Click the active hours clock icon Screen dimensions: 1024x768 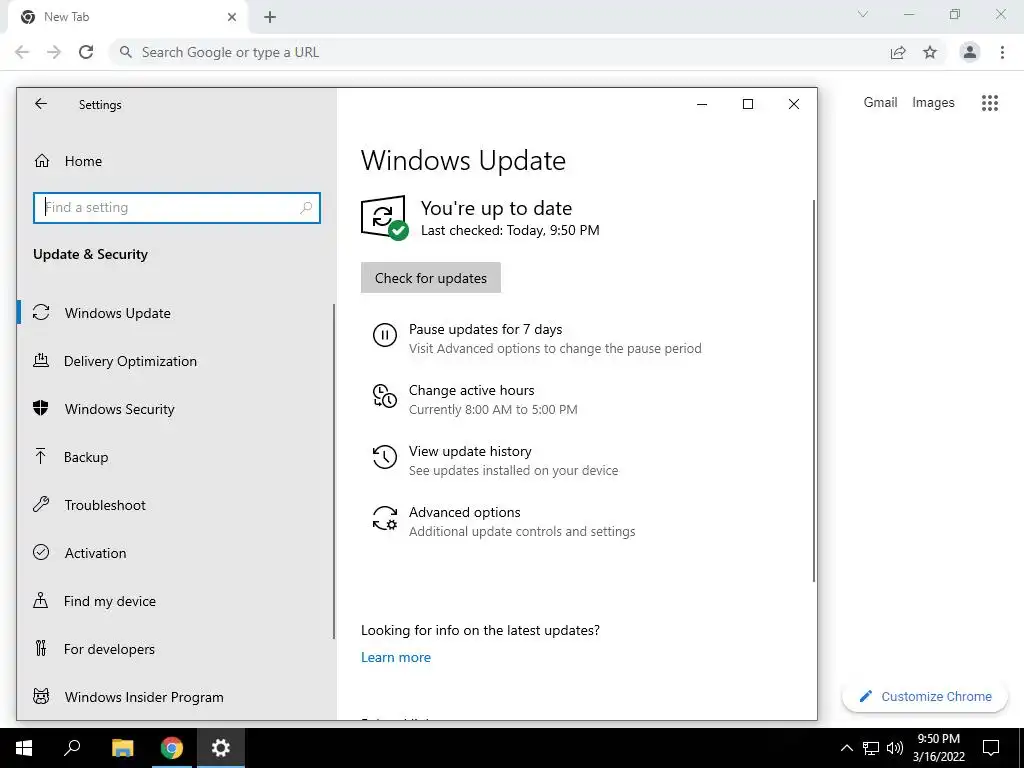[385, 396]
